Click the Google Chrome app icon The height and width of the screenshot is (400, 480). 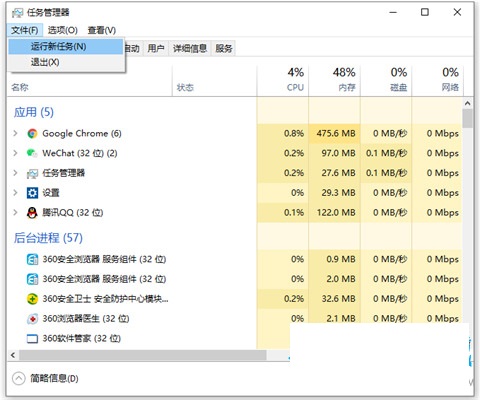(x=32, y=134)
